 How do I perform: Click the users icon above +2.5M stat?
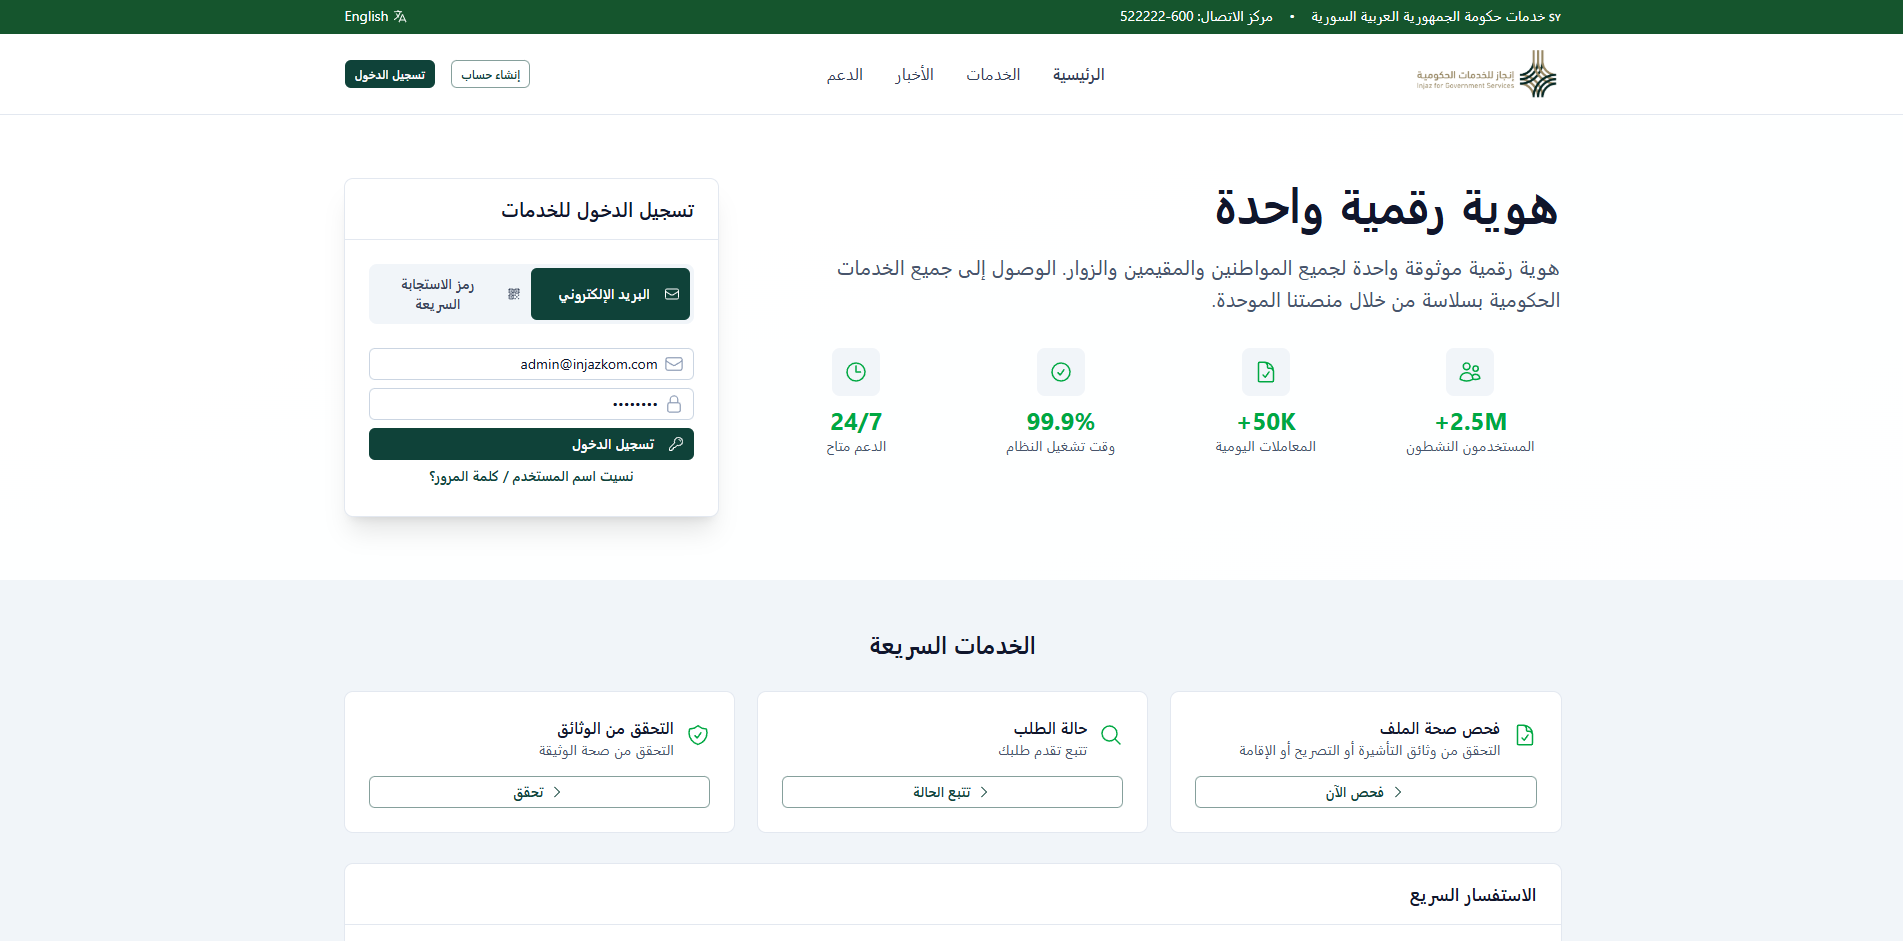(1469, 371)
